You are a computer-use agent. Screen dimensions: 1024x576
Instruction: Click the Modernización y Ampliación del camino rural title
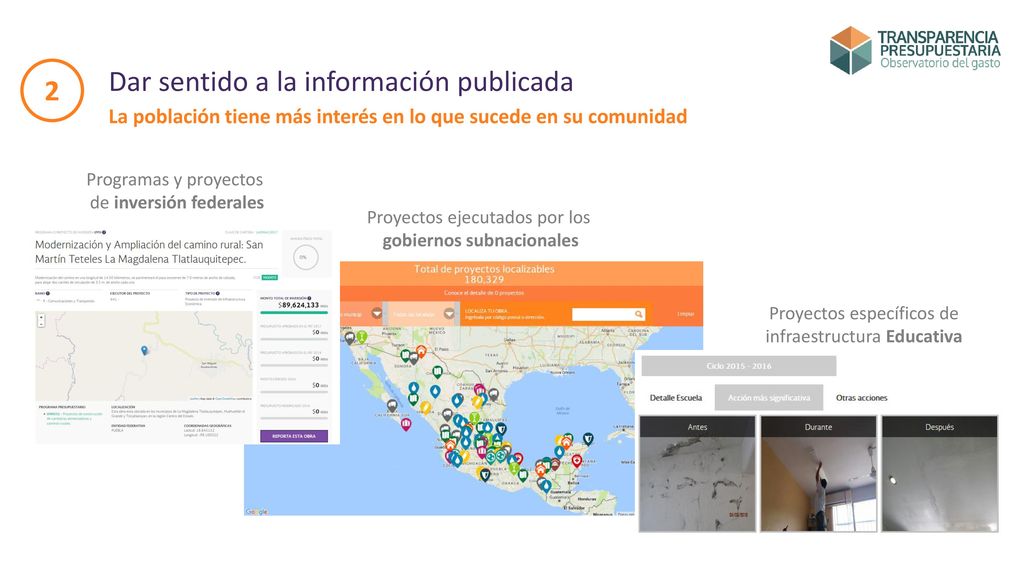[150, 251]
